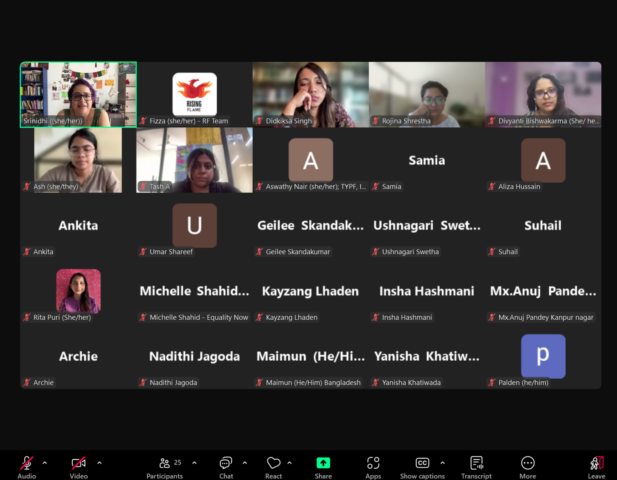Click muted mic icon beside Maimun Bangladesh label
617x480 pixels.
(259, 382)
